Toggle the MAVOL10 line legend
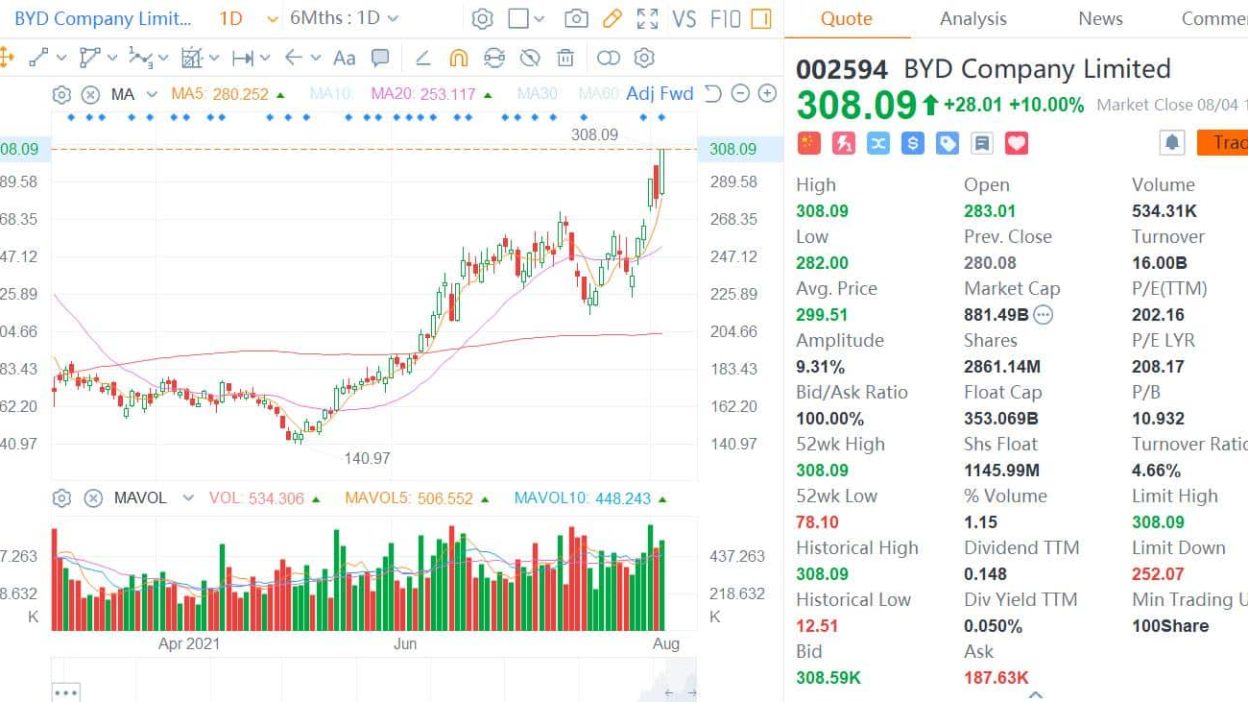Viewport: 1248px width, 702px height. click(590, 498)
